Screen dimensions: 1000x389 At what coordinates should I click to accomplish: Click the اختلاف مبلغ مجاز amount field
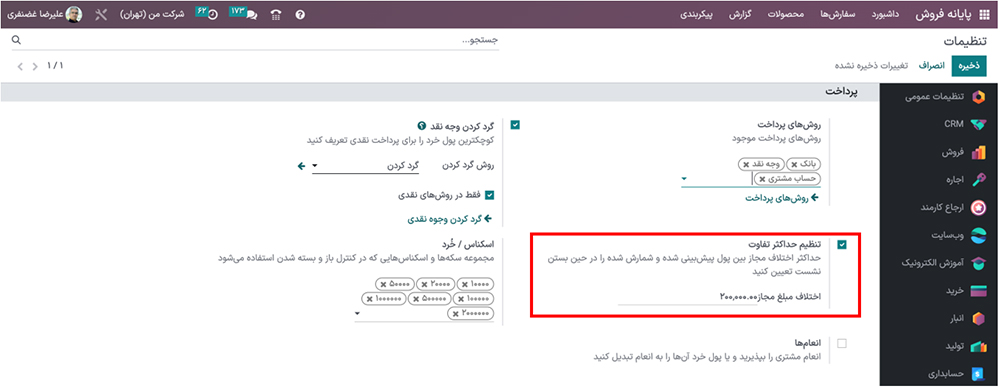click(x=688, y=297)
